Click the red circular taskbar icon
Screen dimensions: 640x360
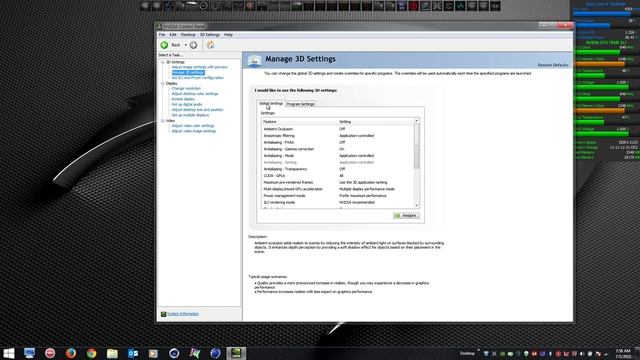tap(50, 353)
